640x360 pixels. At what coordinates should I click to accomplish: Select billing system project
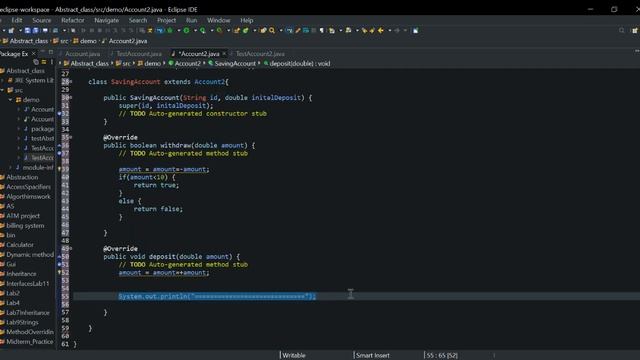tap(25, 226)
